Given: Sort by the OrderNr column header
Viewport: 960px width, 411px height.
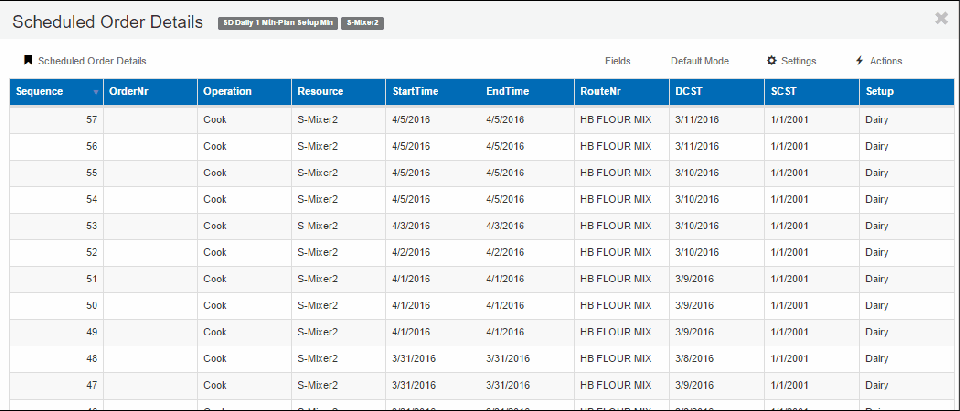Looking at the screenshot, I should 129,92.
